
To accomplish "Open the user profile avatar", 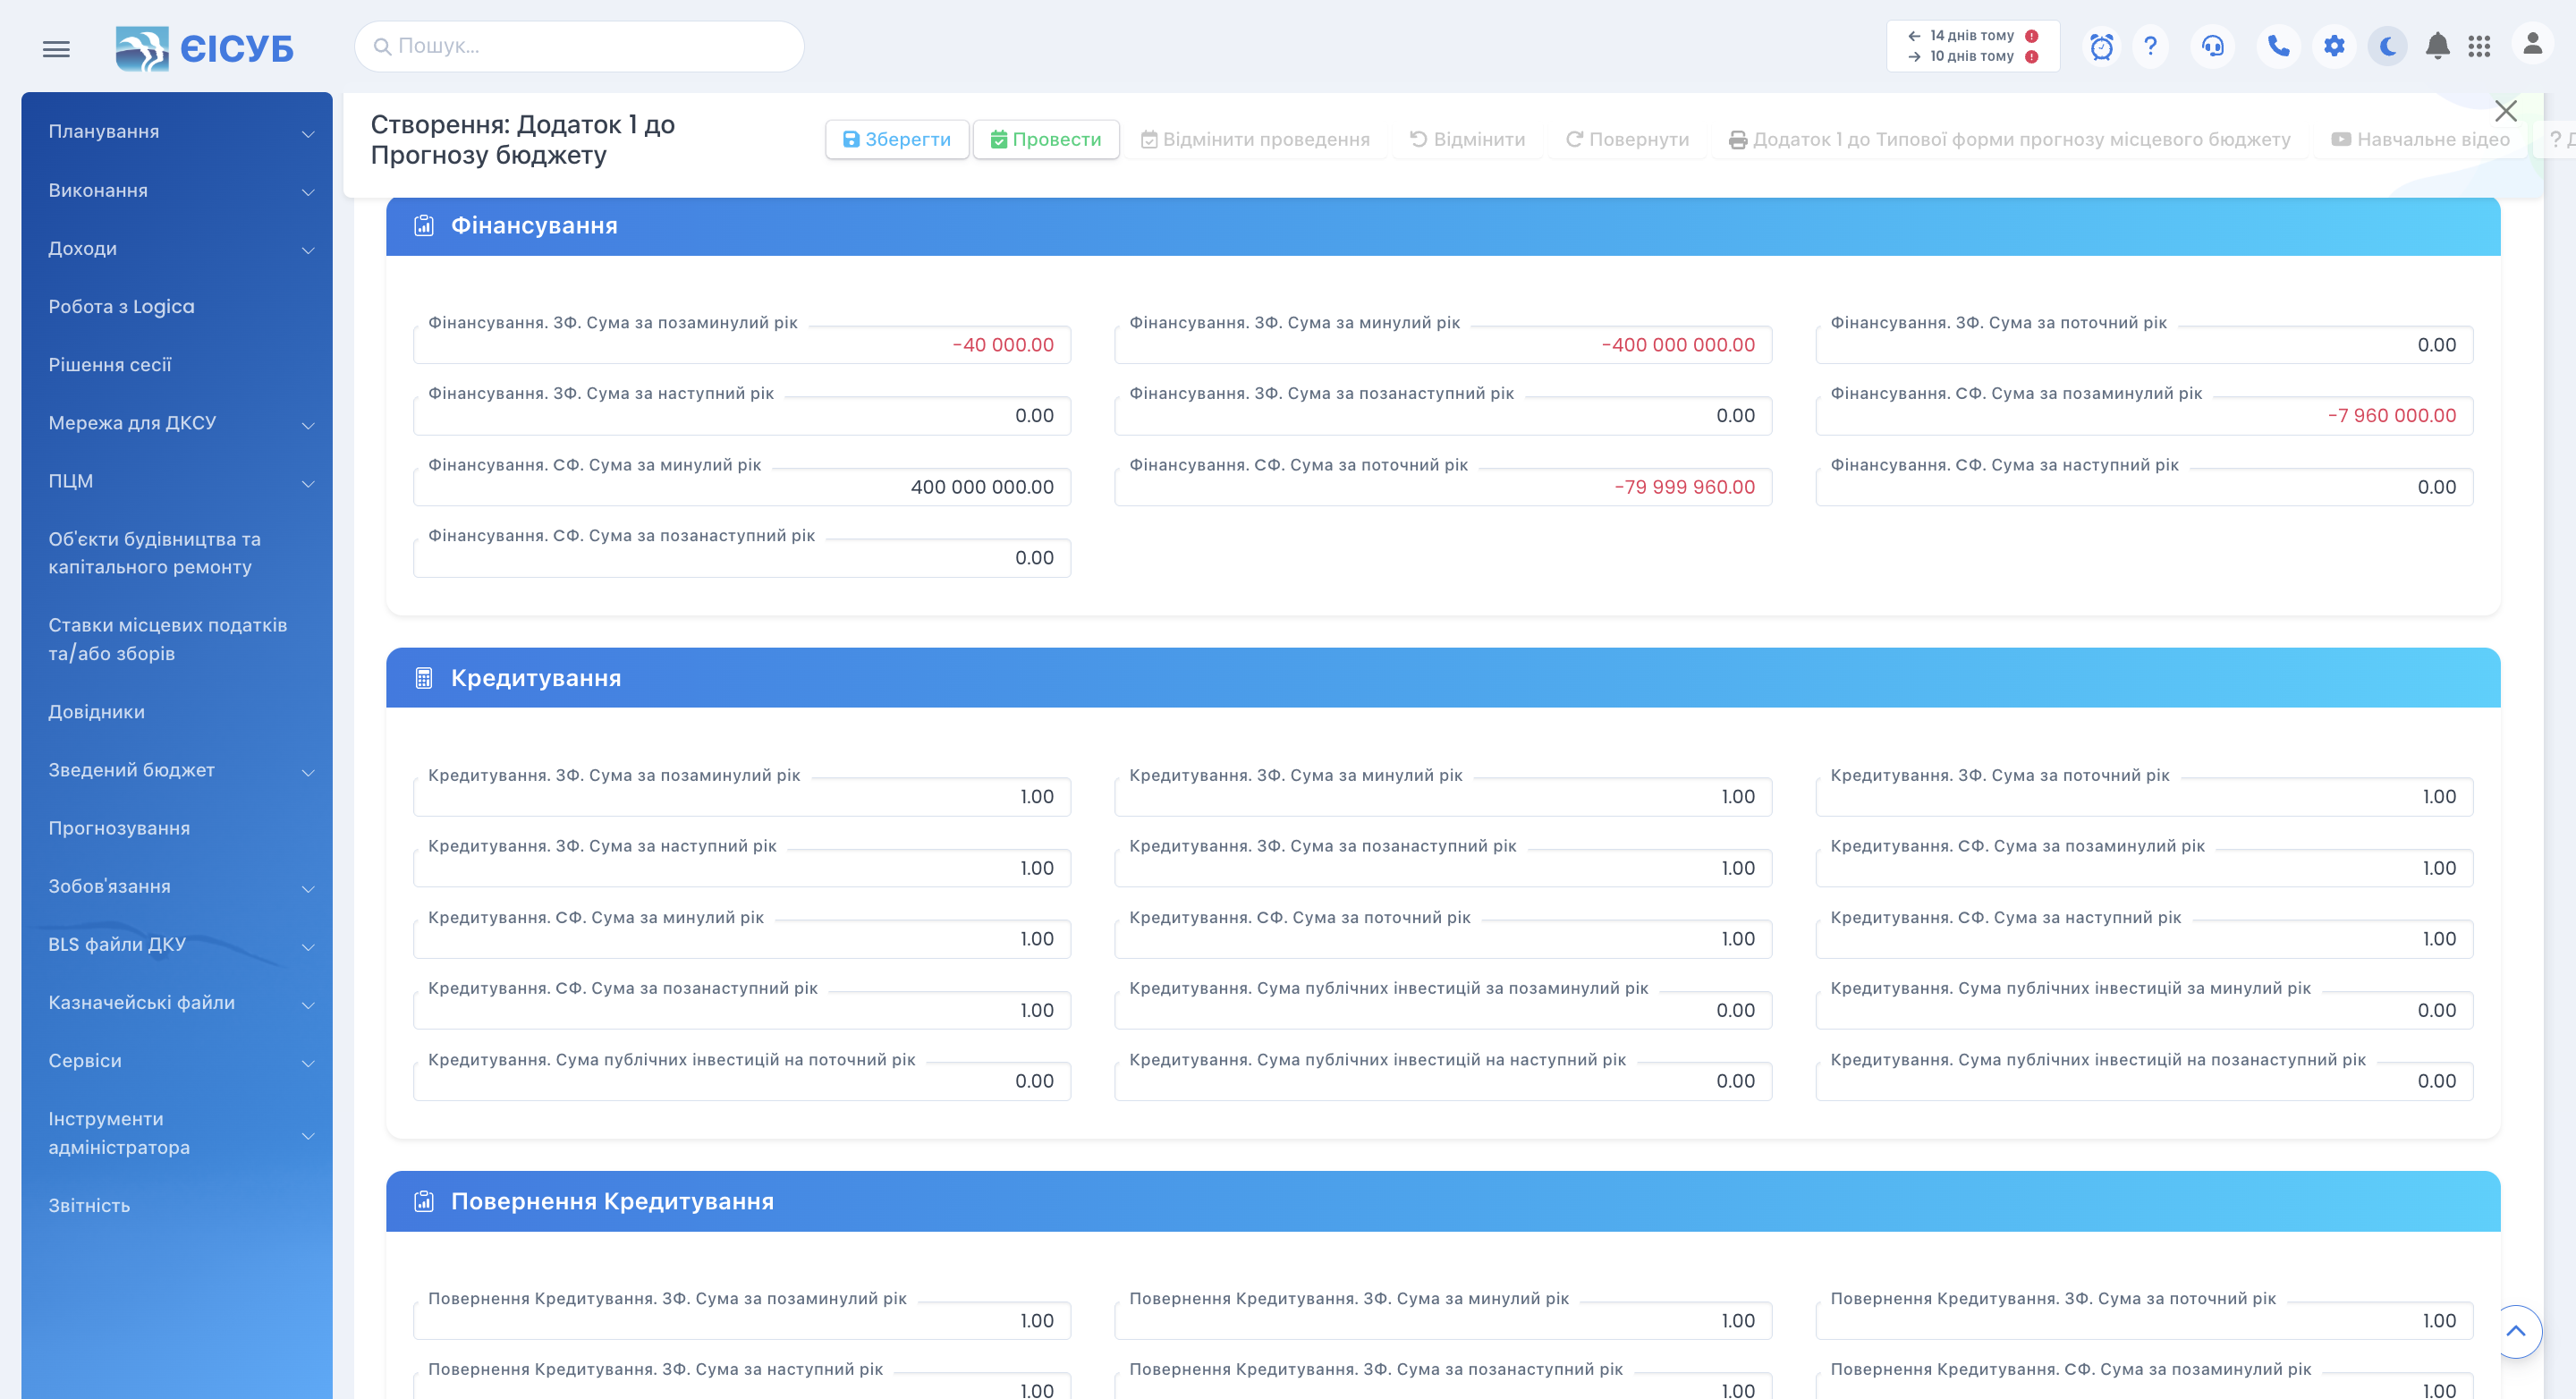I will click(x=2533, y=44).
